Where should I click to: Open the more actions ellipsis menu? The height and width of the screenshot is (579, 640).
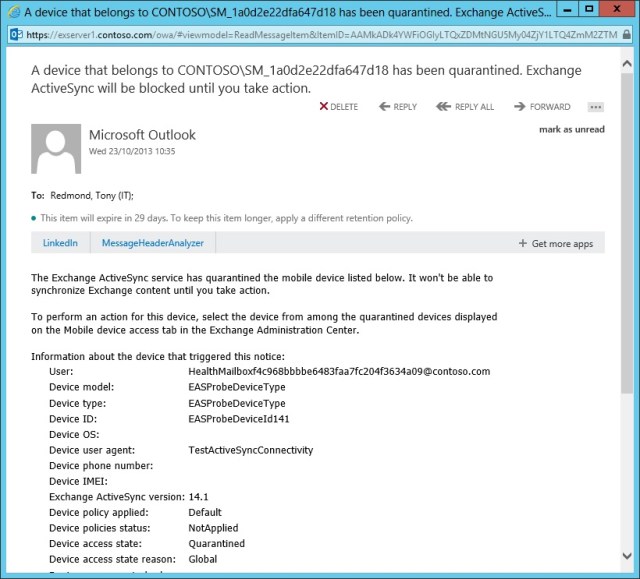point(596,107)
